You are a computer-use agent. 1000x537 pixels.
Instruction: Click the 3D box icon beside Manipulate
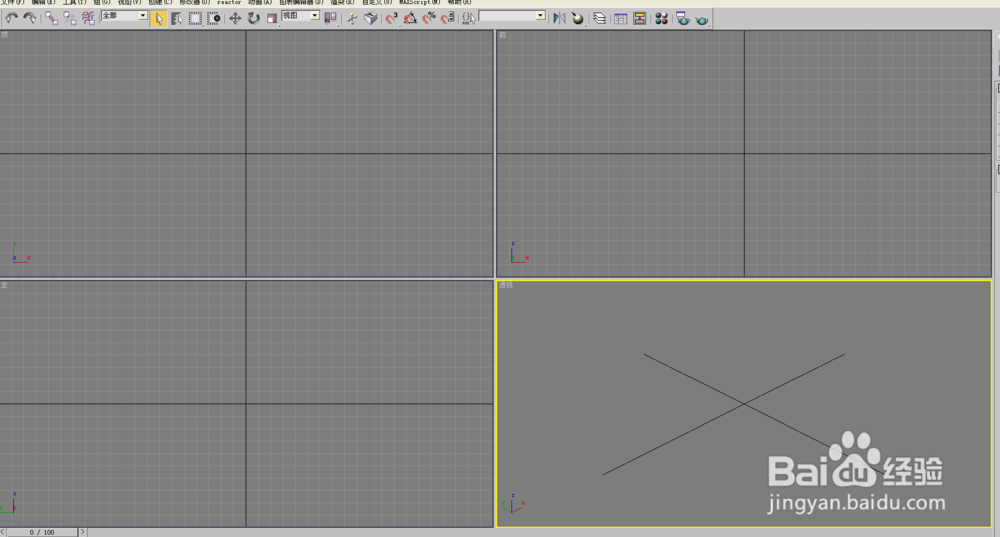click(x=371, y=18)
